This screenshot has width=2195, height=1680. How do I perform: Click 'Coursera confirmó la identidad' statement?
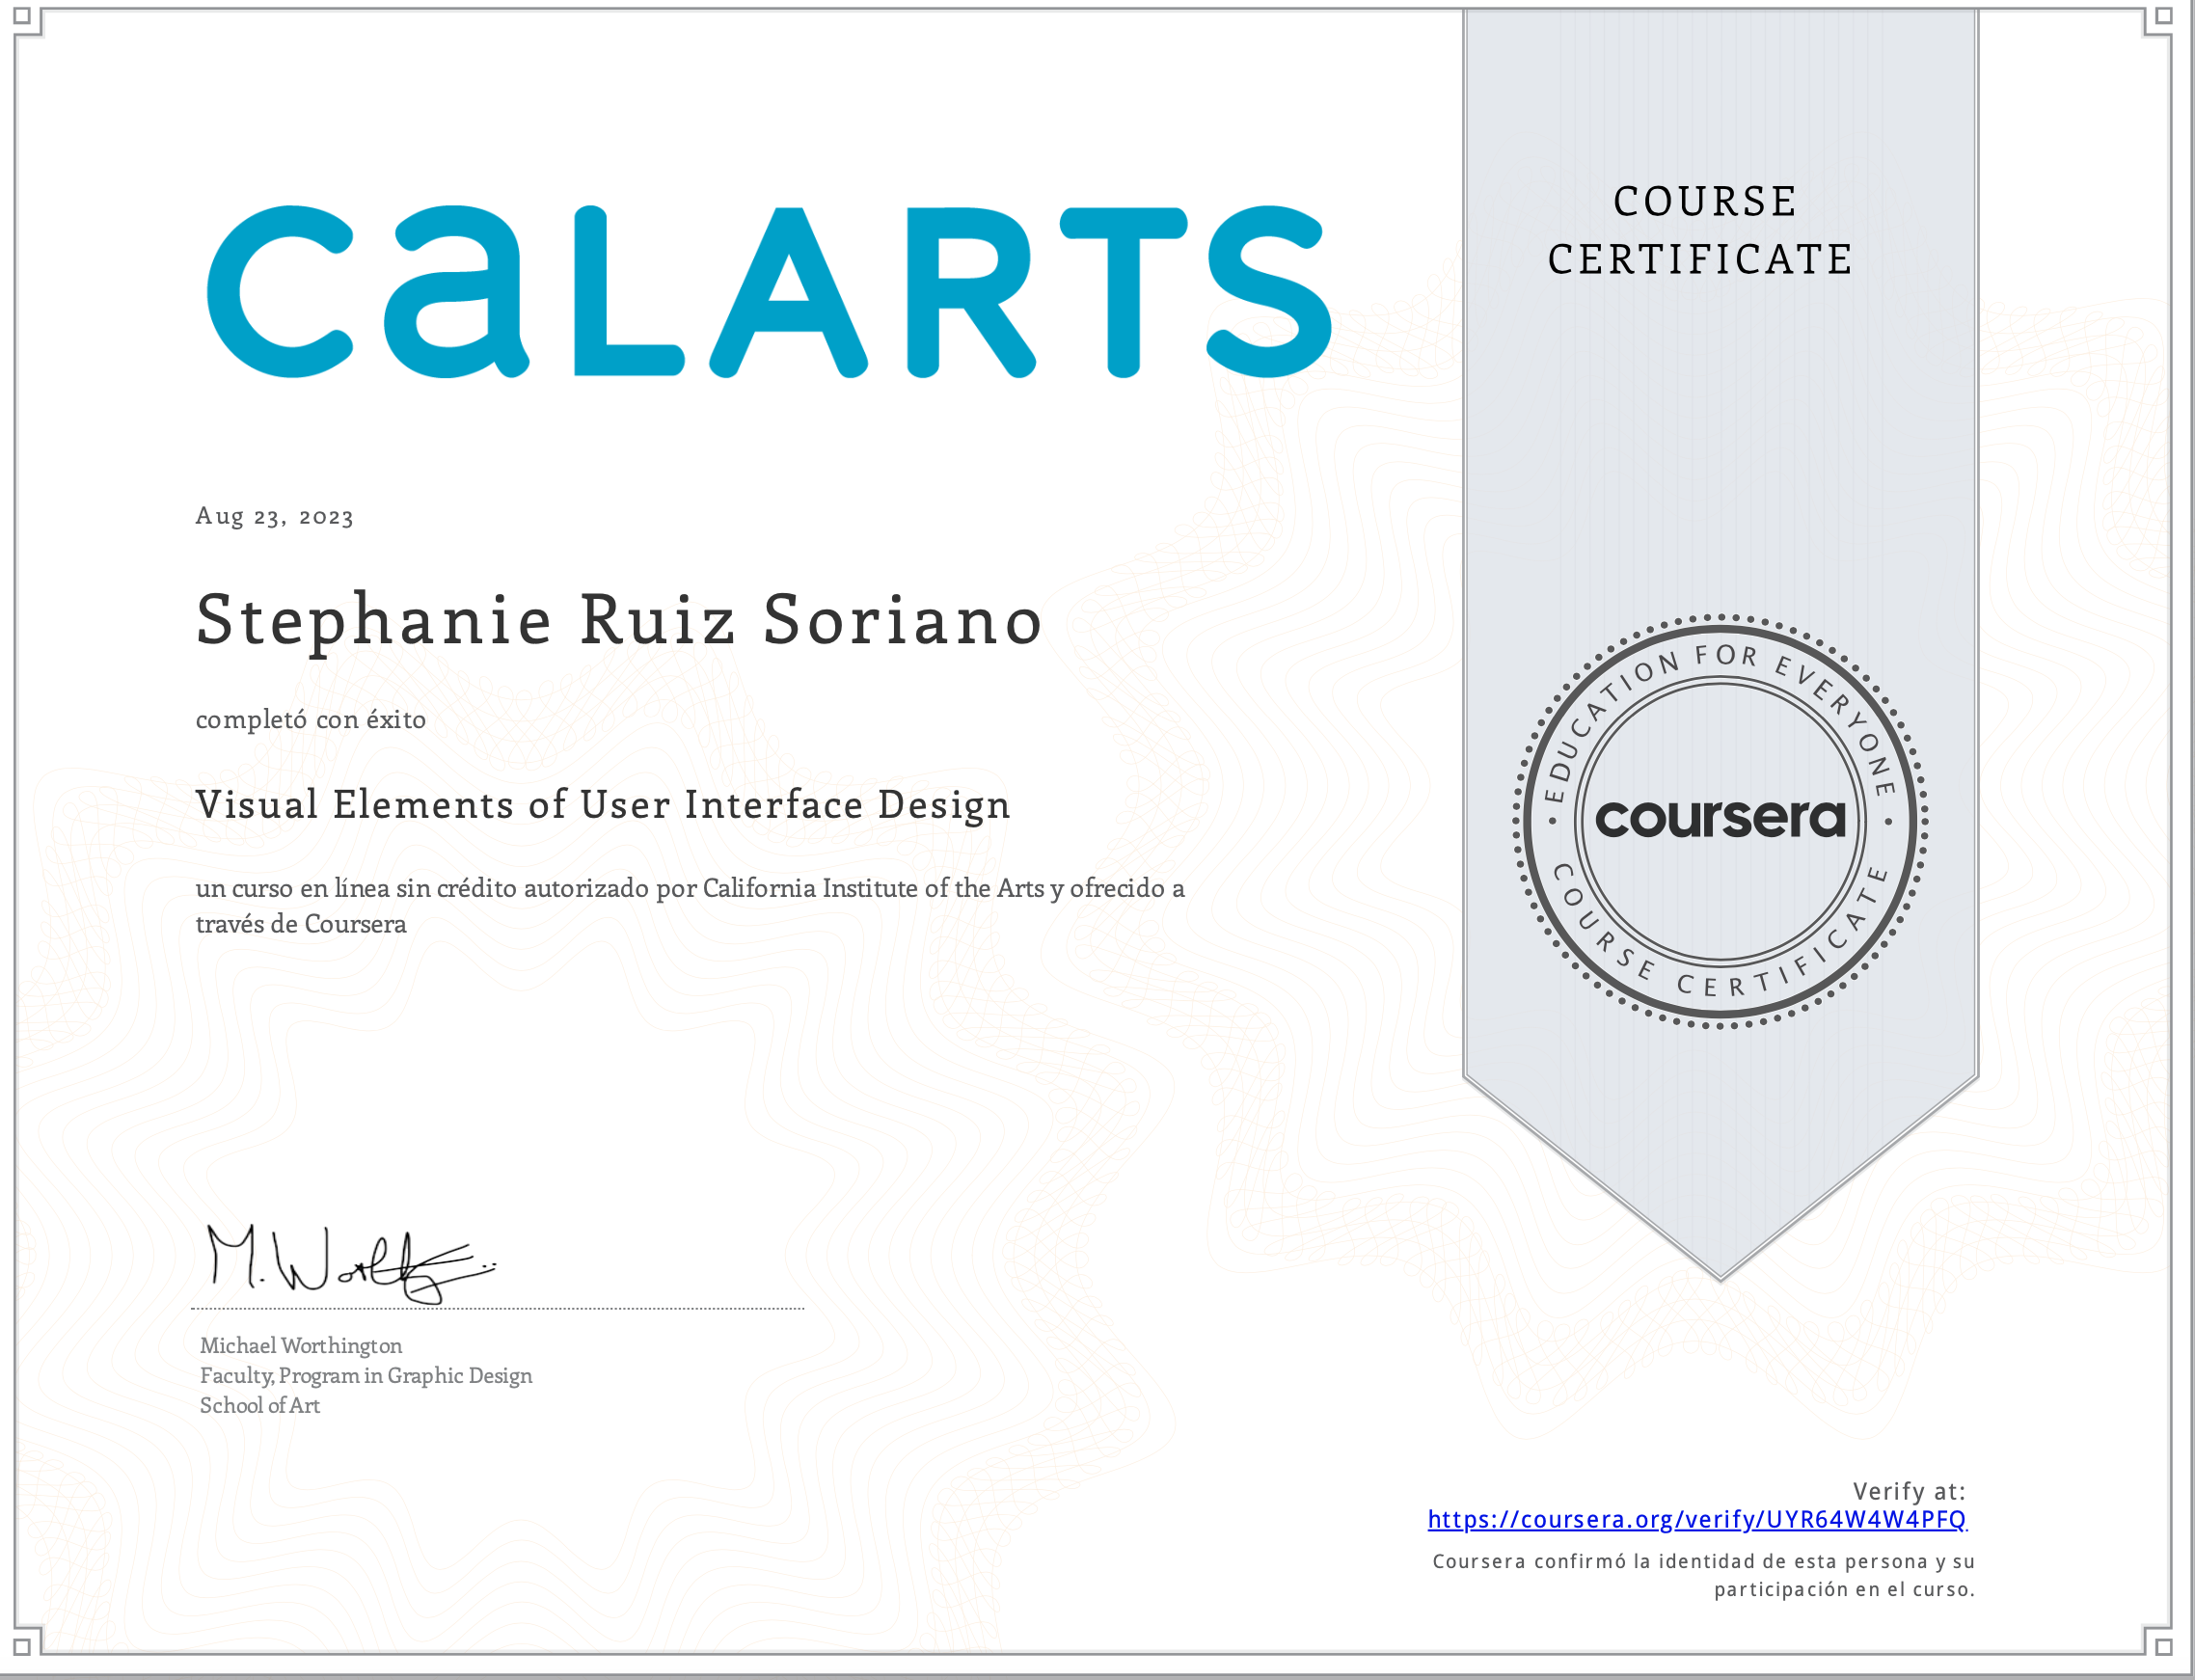coord(1704,1575)
